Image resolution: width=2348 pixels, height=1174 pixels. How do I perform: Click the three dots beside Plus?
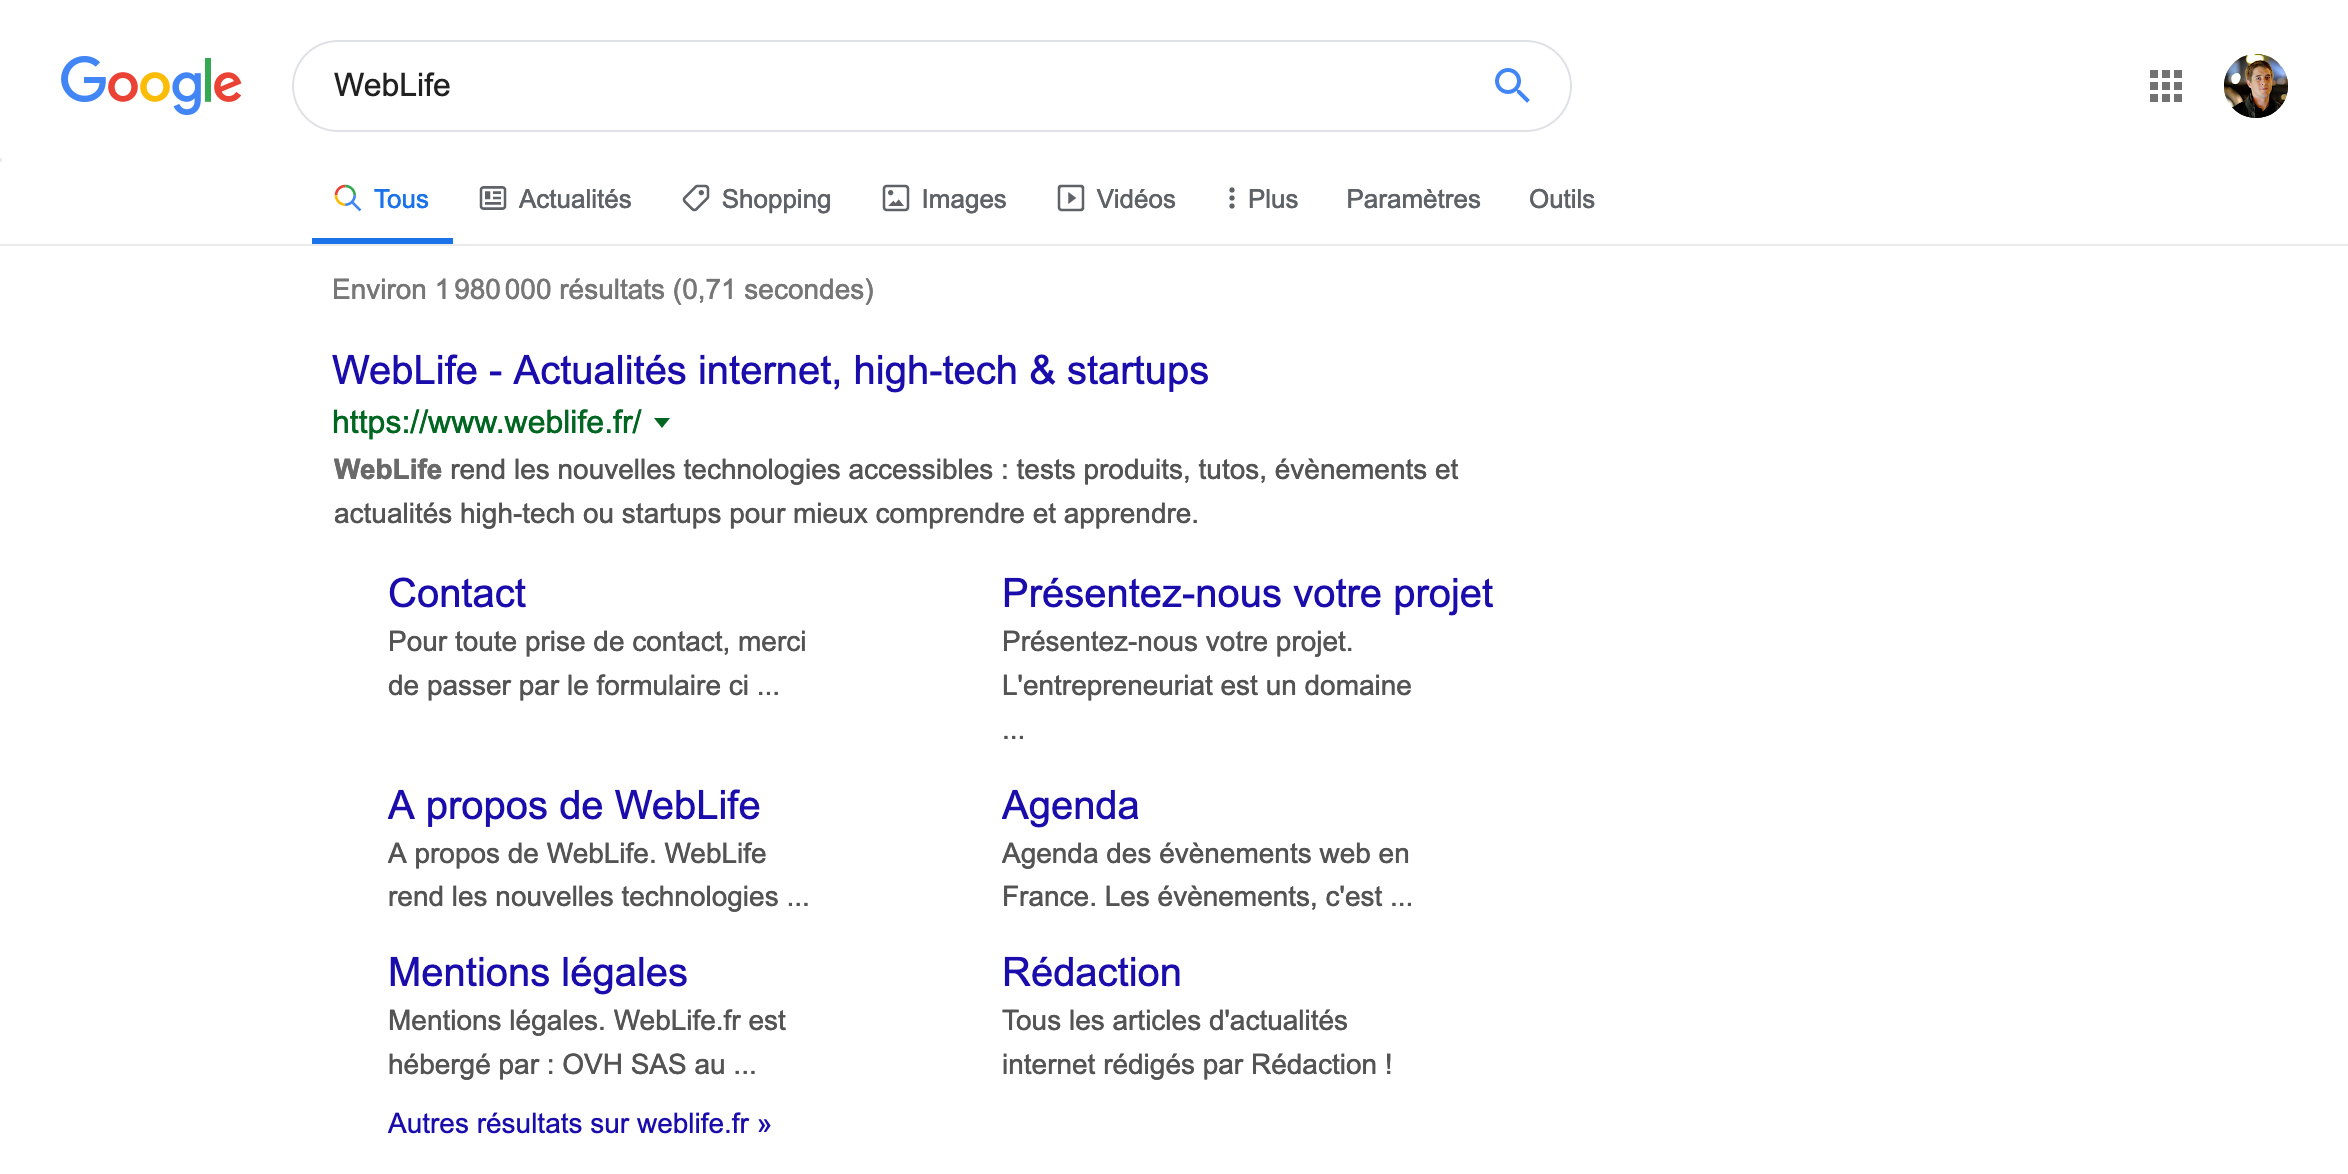pyautogui.click(x=1231, y=198)
